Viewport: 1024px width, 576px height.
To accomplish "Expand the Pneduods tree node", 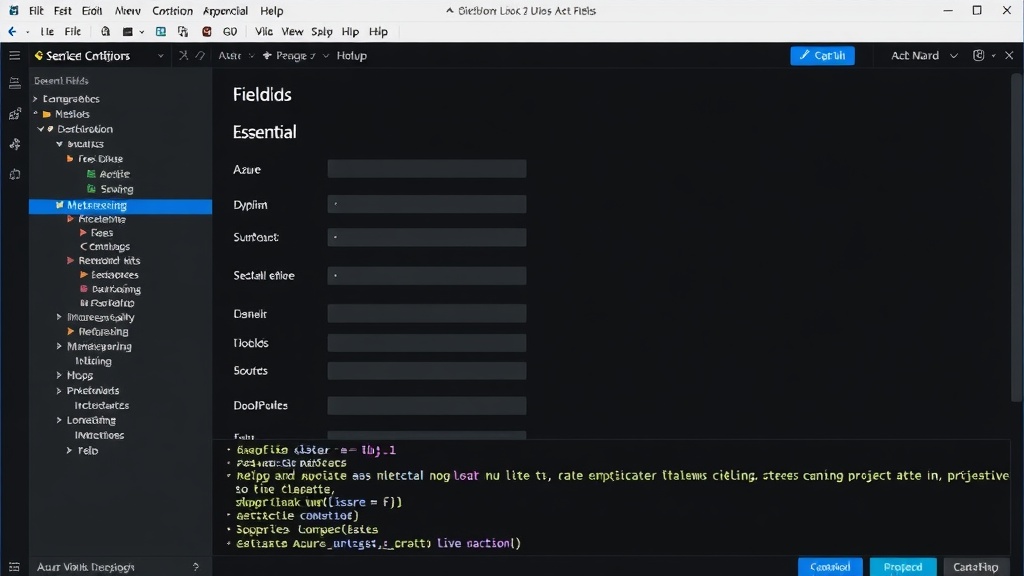I will coord(59,391).
